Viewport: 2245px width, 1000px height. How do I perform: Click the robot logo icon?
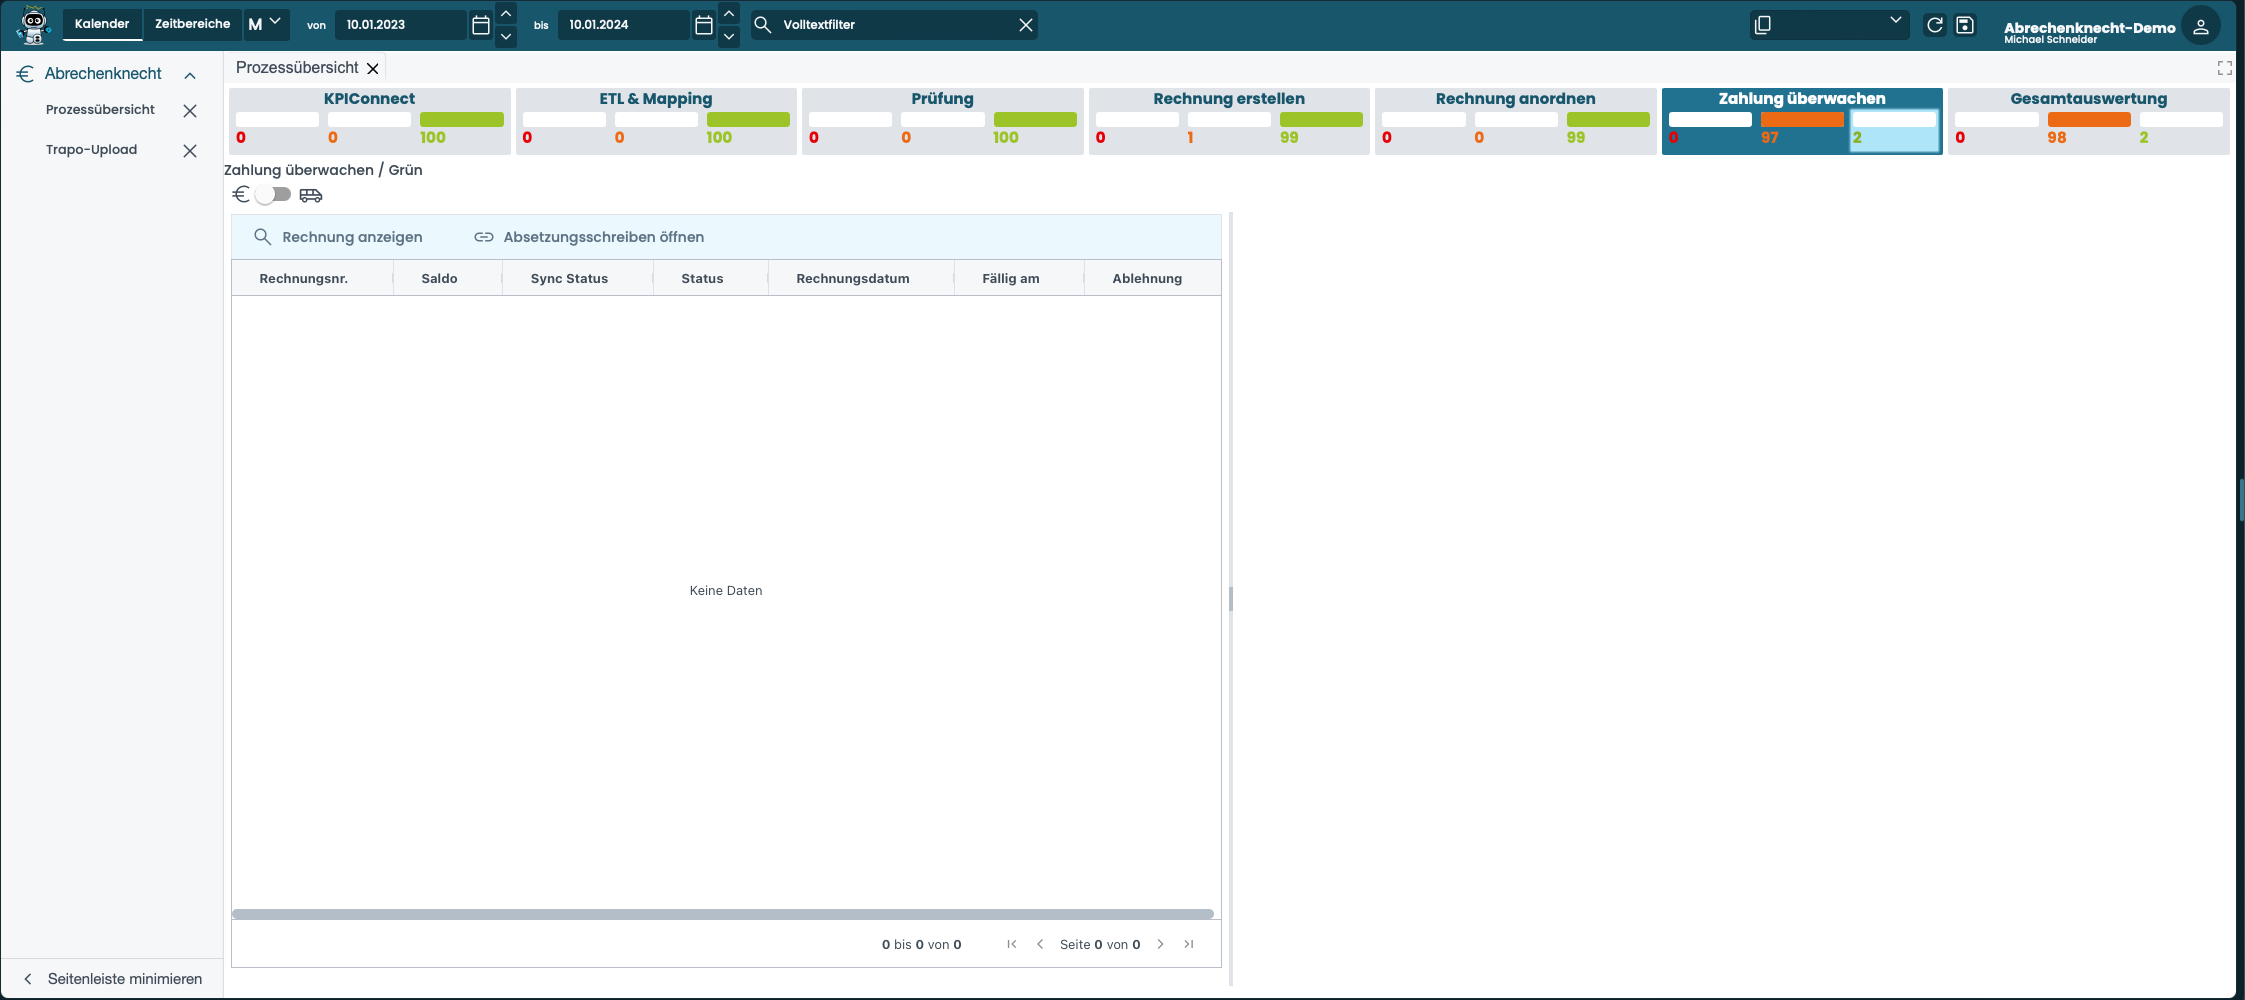(x=34, y=25)
